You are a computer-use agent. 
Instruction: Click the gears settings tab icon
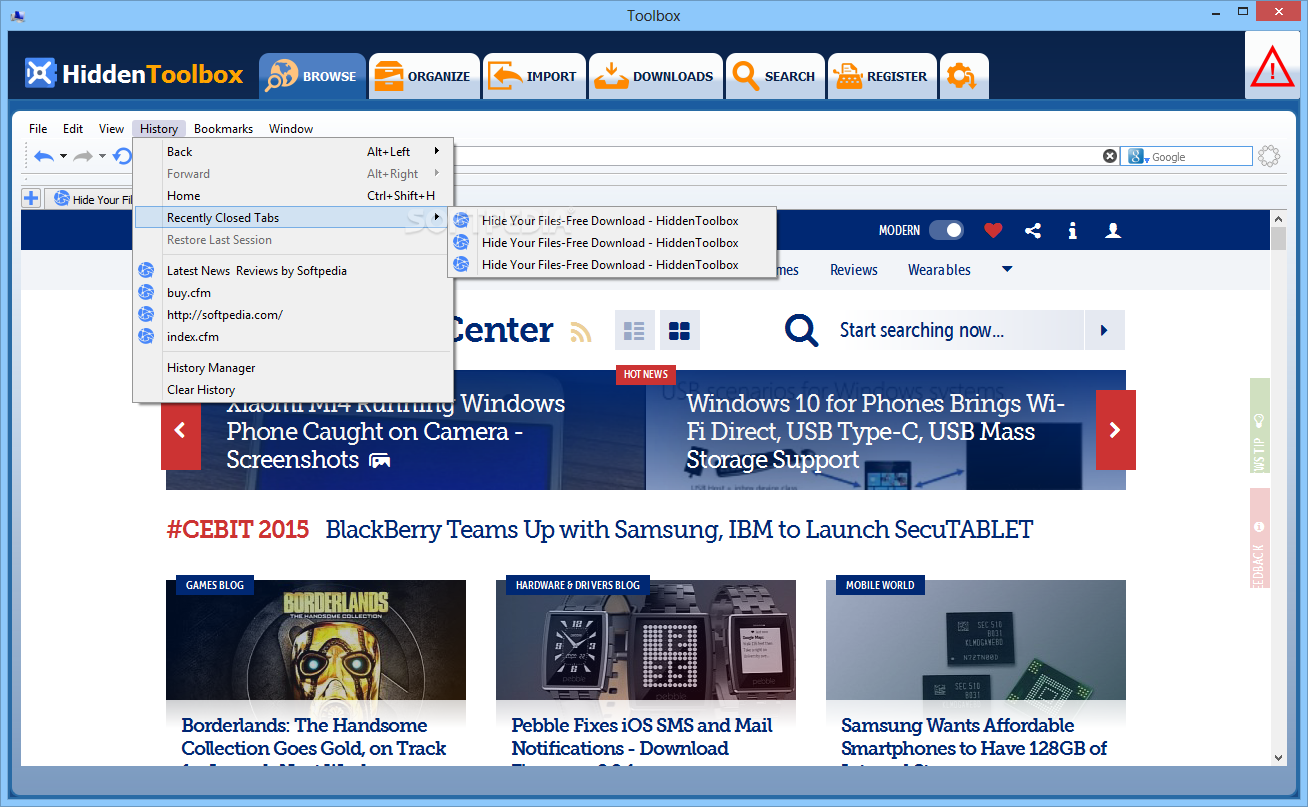[x=964, y=76]
